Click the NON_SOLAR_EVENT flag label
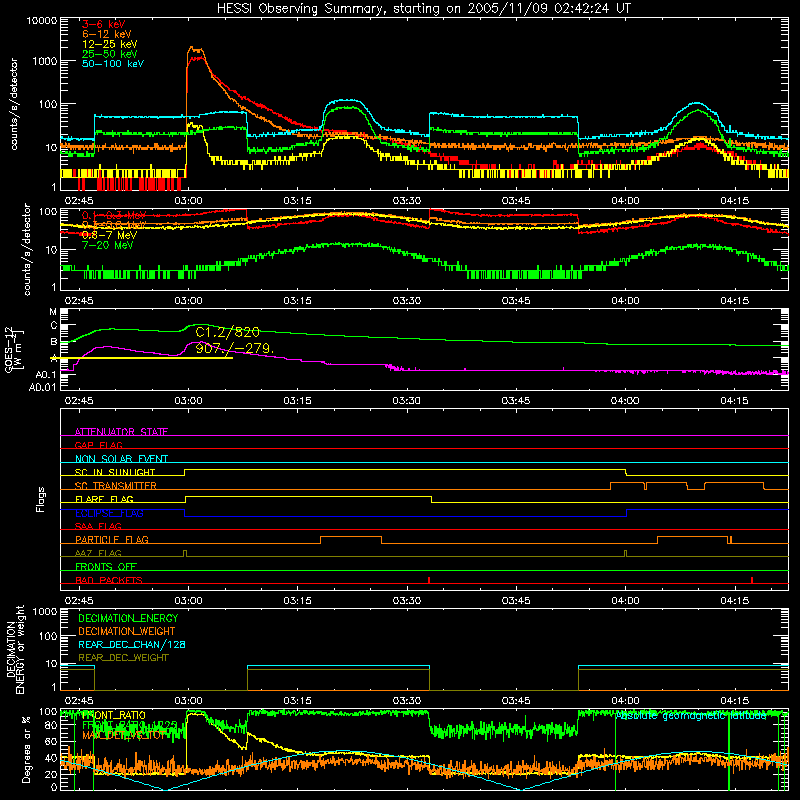 coord(121,459)
